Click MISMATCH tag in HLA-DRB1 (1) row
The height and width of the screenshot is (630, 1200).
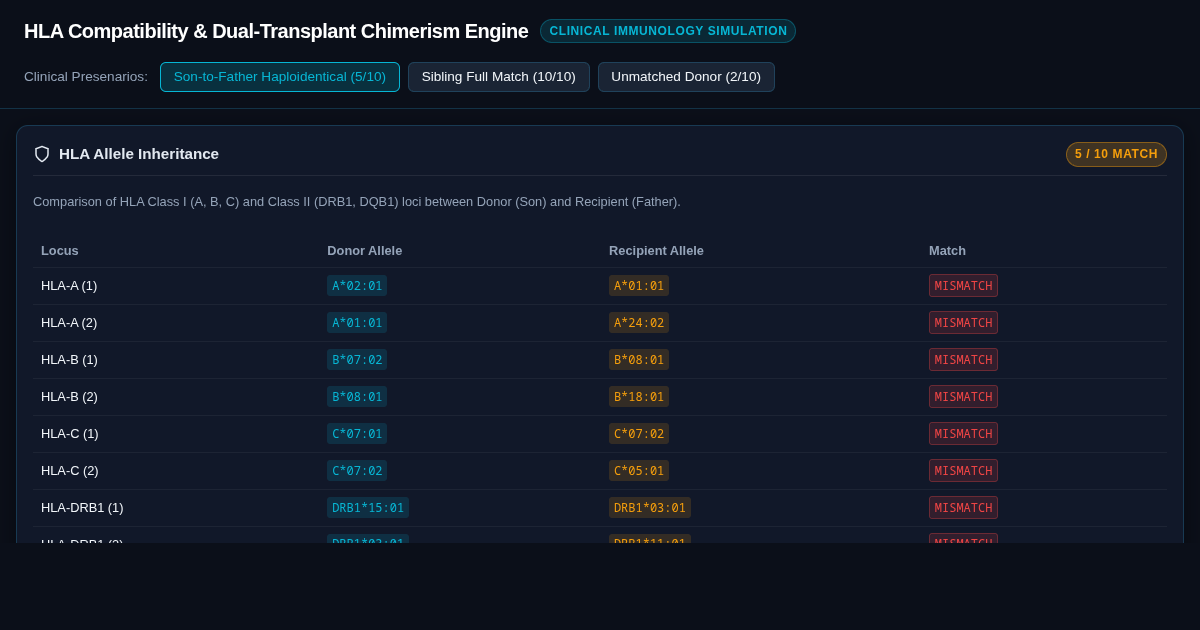coord(963,508)
